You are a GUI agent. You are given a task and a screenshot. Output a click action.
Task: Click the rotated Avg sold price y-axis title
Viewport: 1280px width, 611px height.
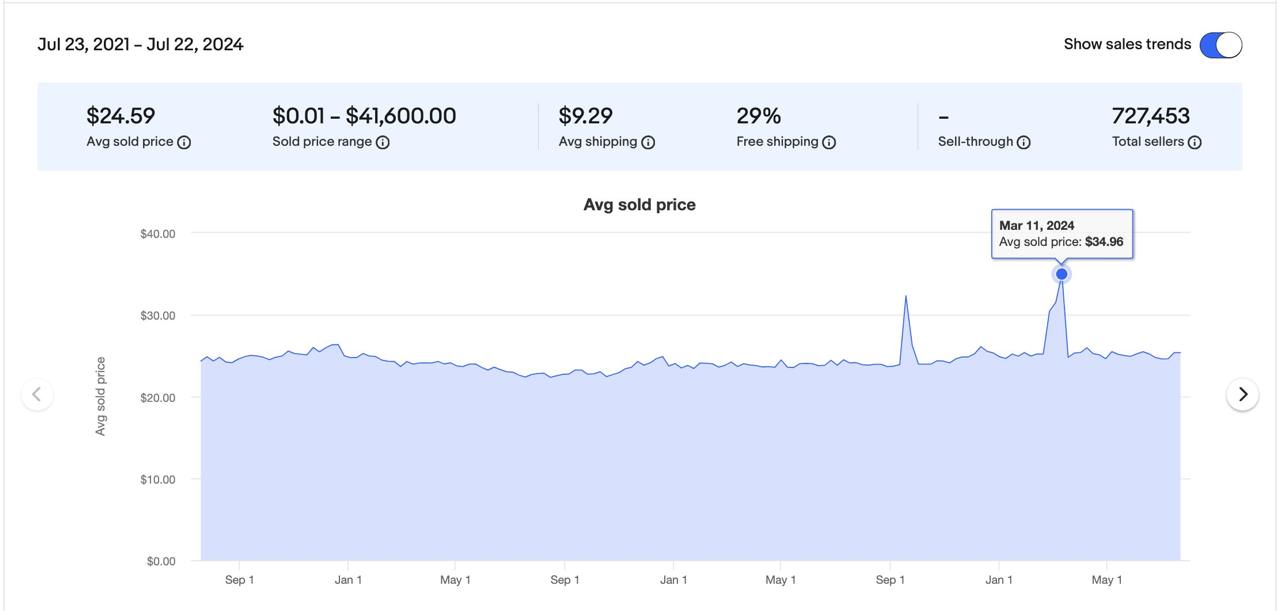[100, 396]
